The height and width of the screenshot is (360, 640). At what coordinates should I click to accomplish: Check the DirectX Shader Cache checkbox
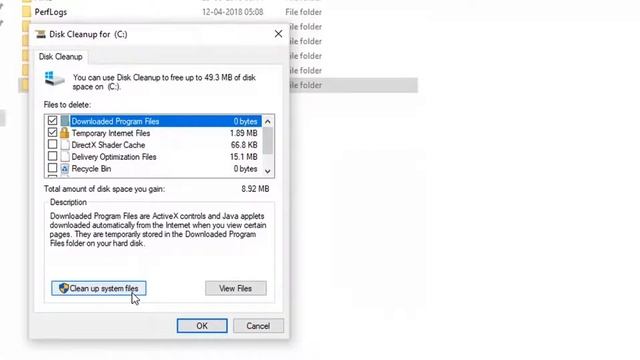coord(52,144)
